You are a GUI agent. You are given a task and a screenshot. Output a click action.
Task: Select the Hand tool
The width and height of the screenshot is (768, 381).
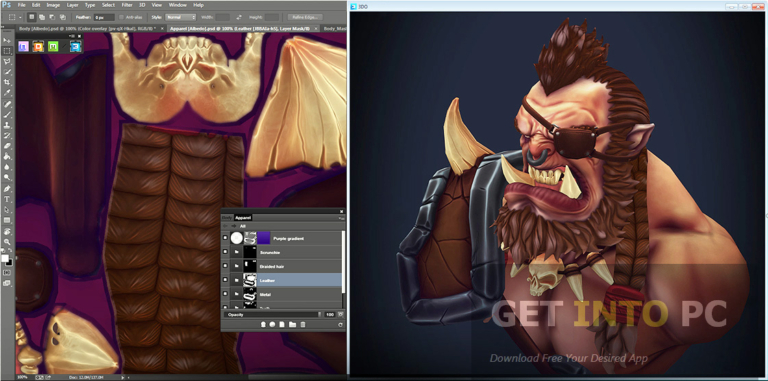coord(7,231)
